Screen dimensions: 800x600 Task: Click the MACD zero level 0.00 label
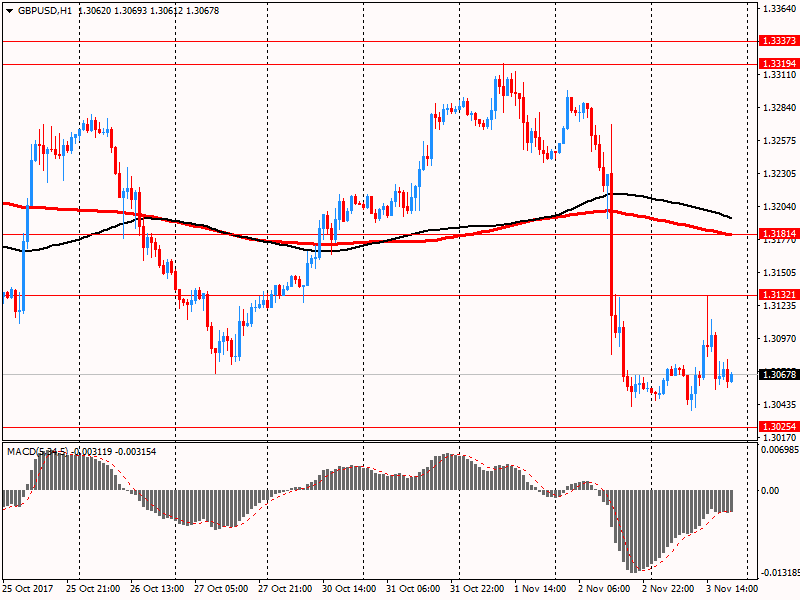point(770,491)
